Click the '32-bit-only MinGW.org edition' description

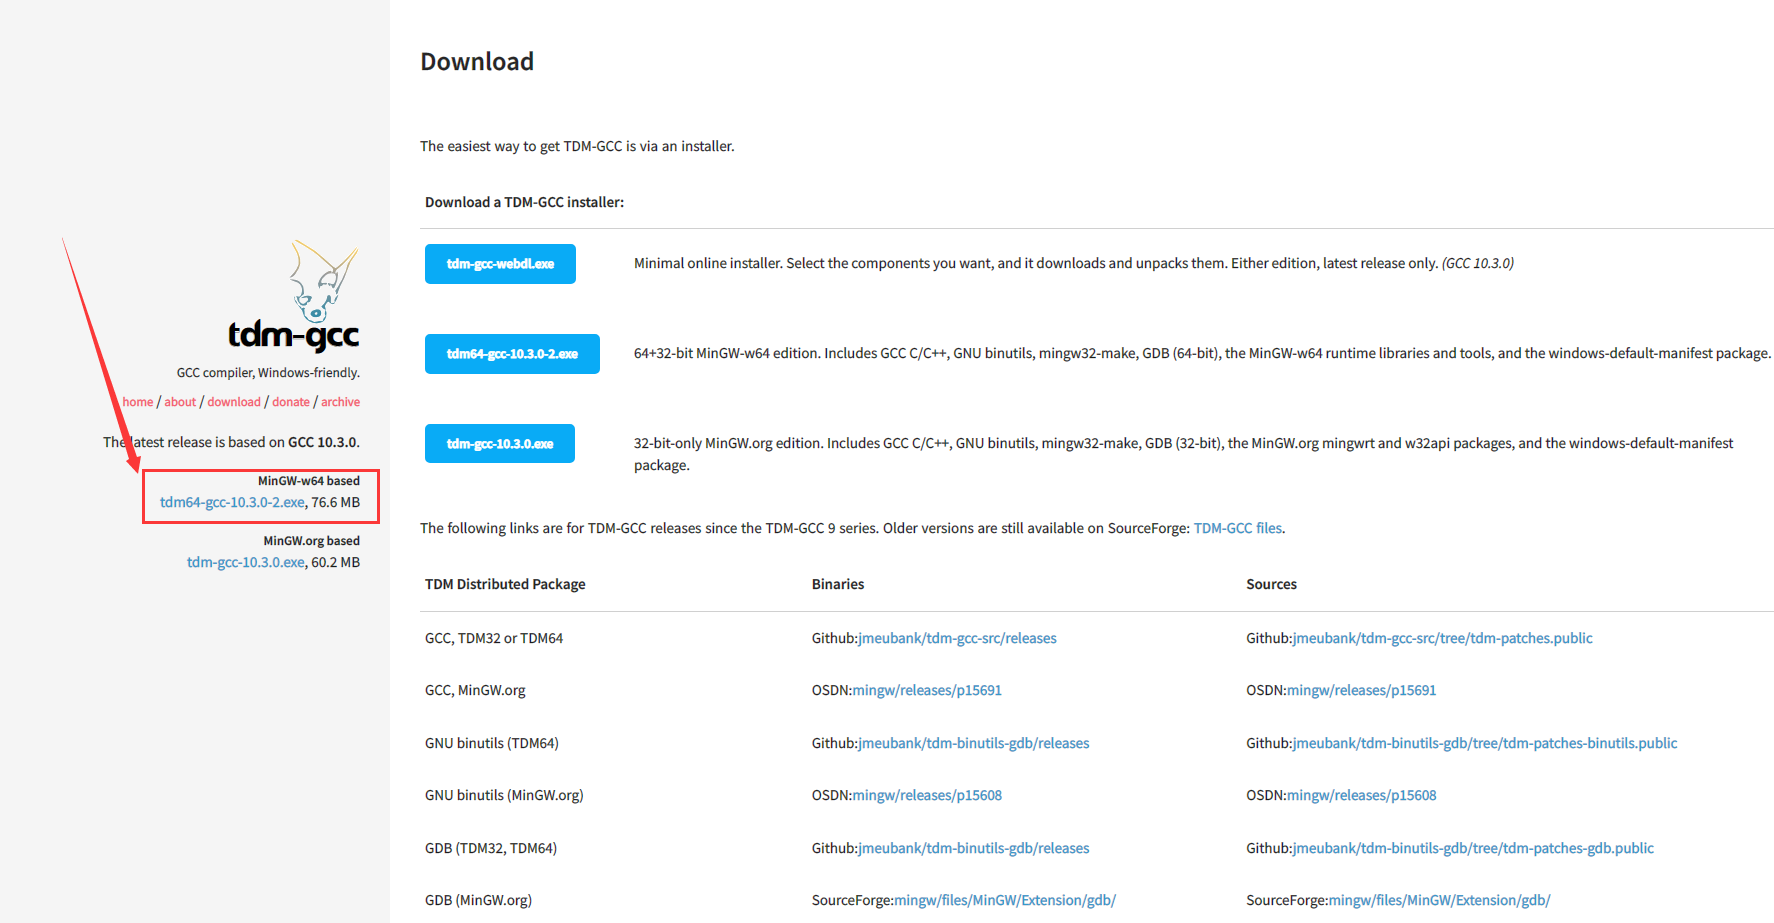pos(1184,454)
